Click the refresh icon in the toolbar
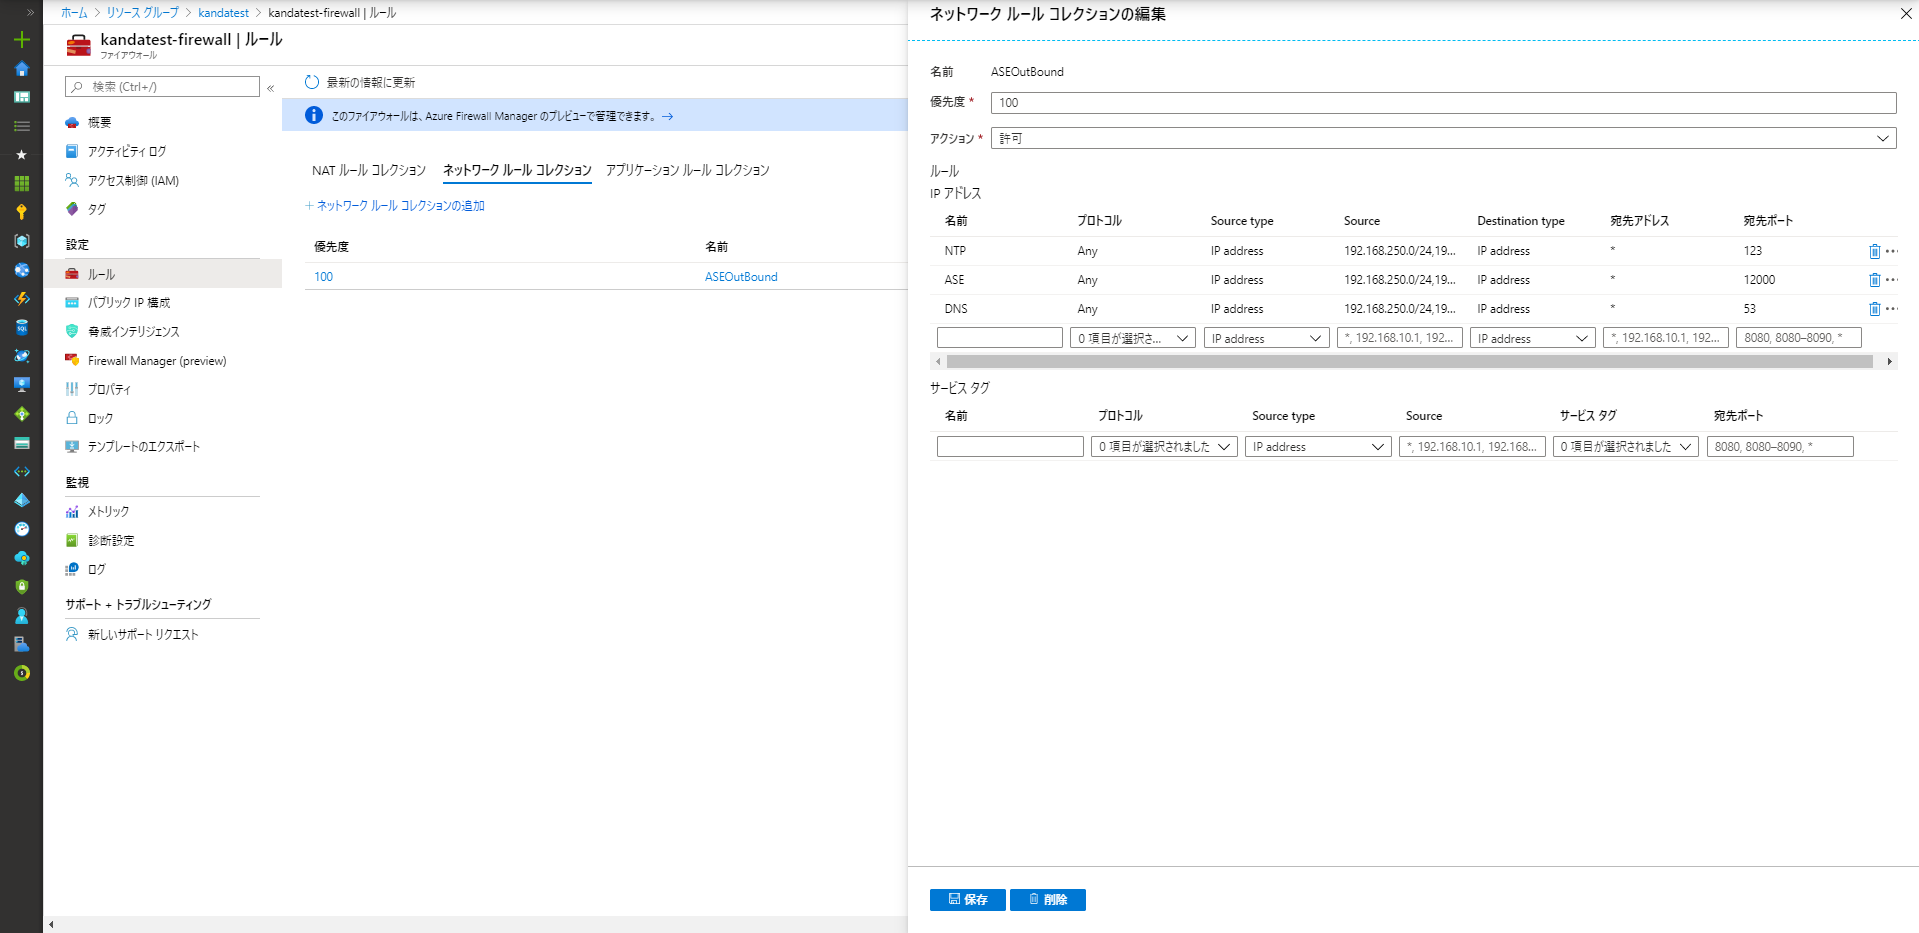1919x933 pixels. [x=312, y=82]
